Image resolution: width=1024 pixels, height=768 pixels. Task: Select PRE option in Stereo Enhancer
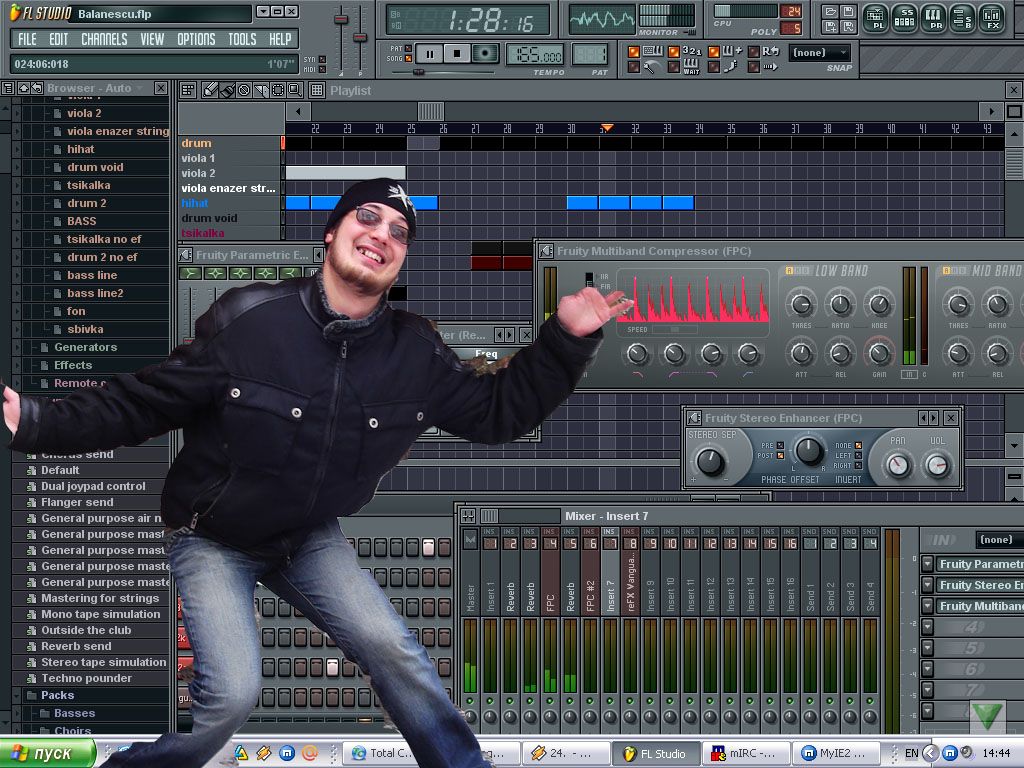(780, 445)
